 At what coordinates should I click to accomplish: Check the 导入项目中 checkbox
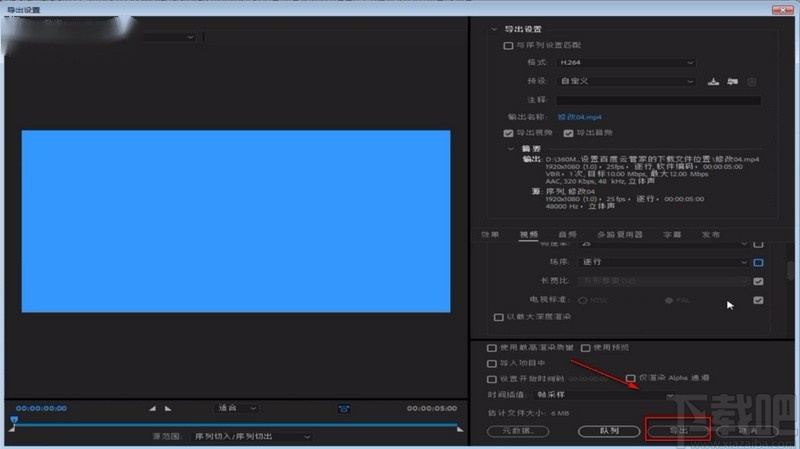(491, 364)
